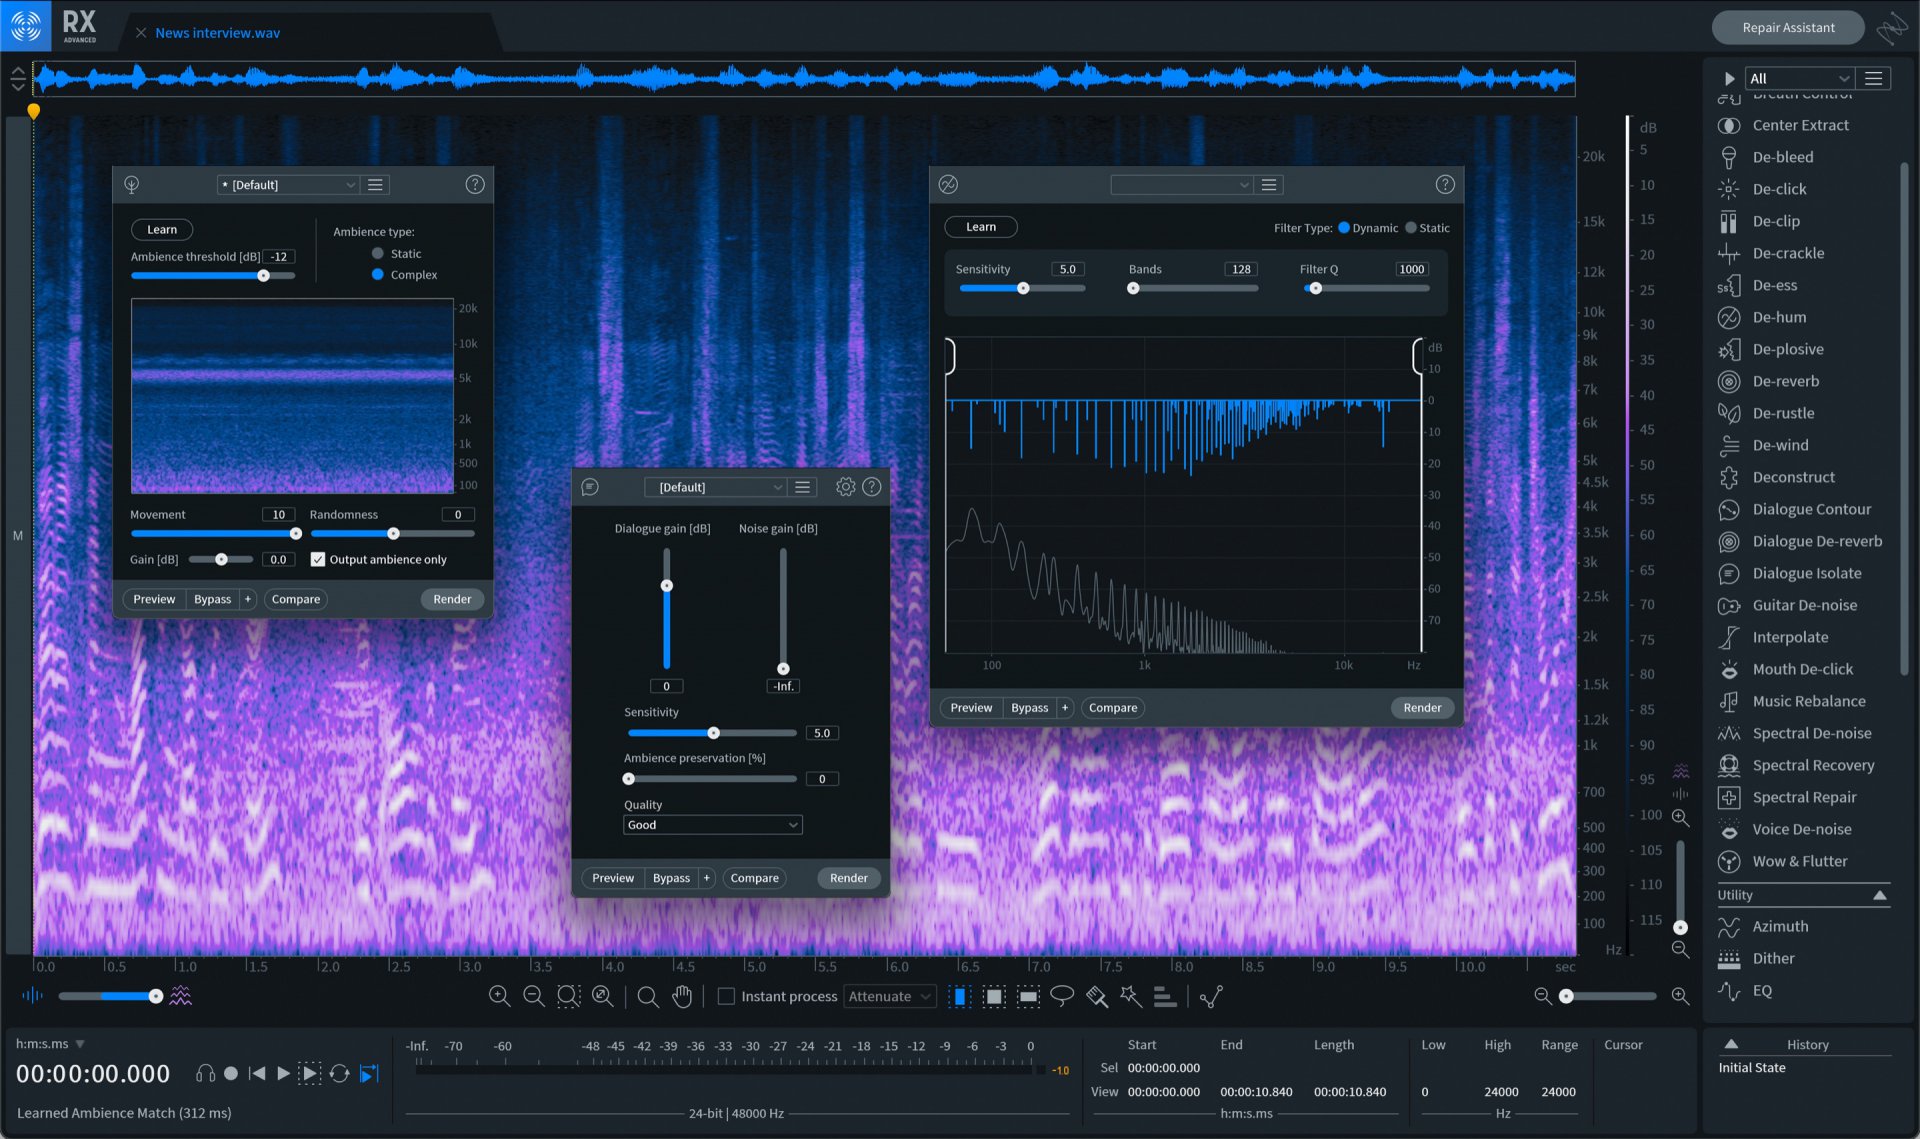Select Static ambience type
Image resolution: width=1920 pixels, height=1139 pixels.
pos(378,254)
